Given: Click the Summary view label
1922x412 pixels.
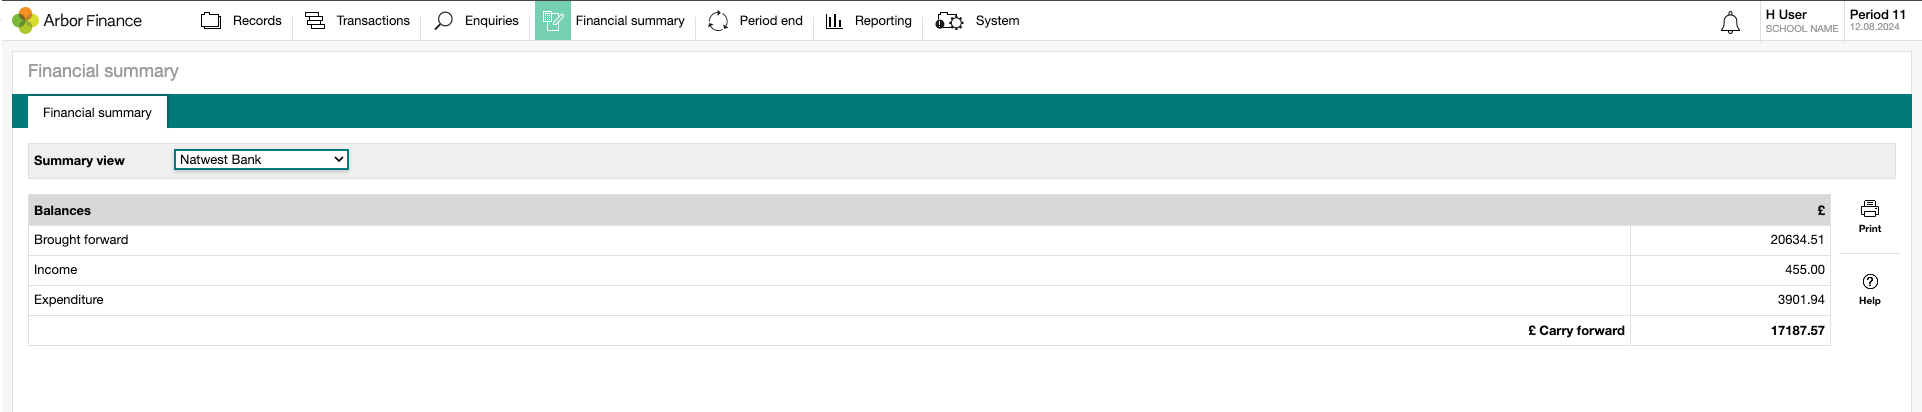Looking at the screenshot, I should (79, 160).
